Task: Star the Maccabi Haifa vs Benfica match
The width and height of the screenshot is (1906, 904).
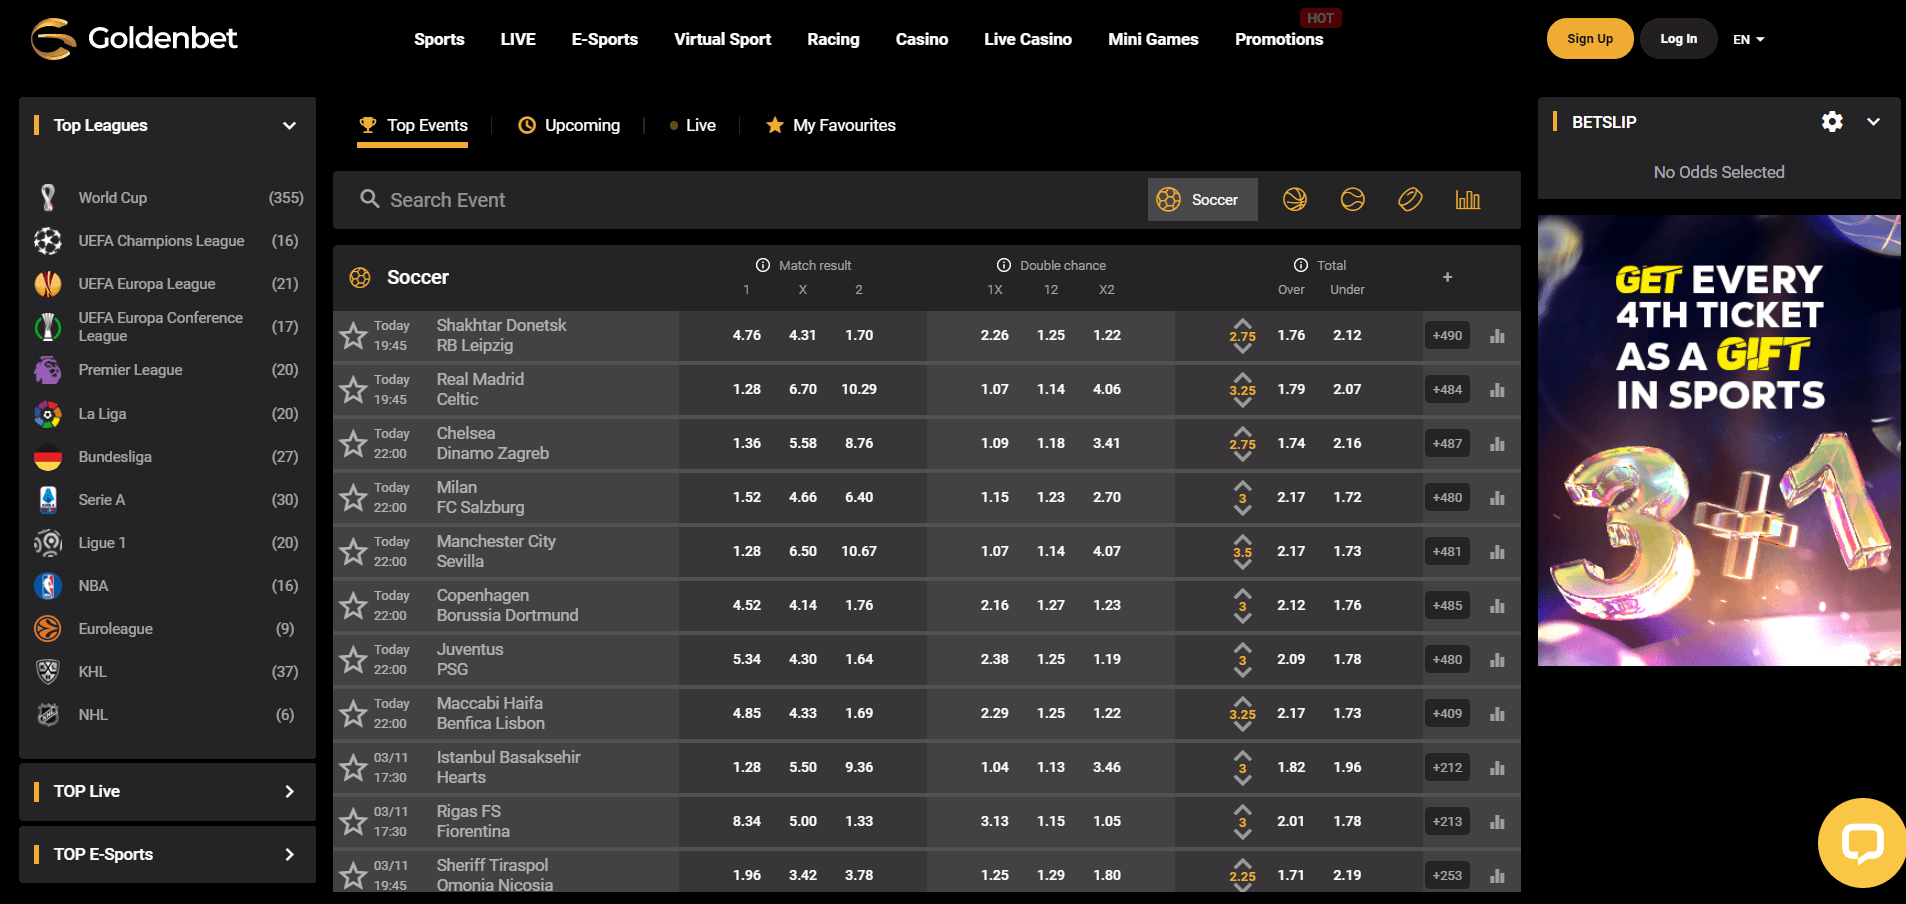Action: pos(353,713)
